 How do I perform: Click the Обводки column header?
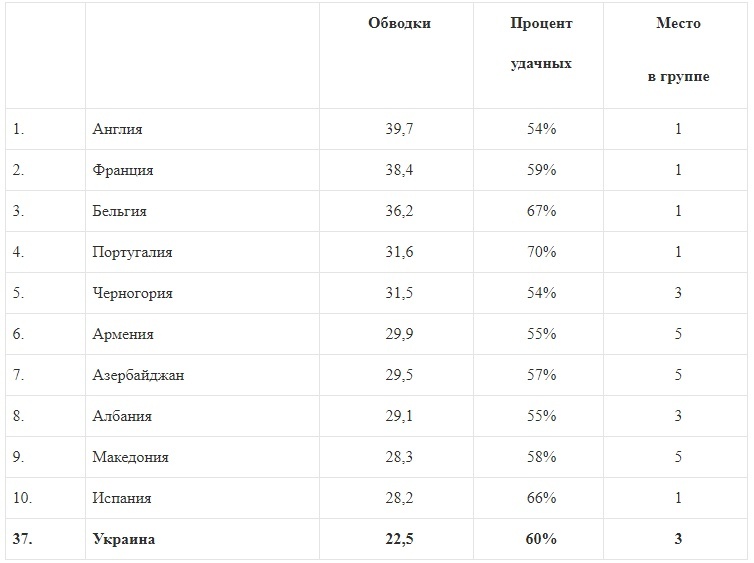pyautogui.click(x=399, y=24)
